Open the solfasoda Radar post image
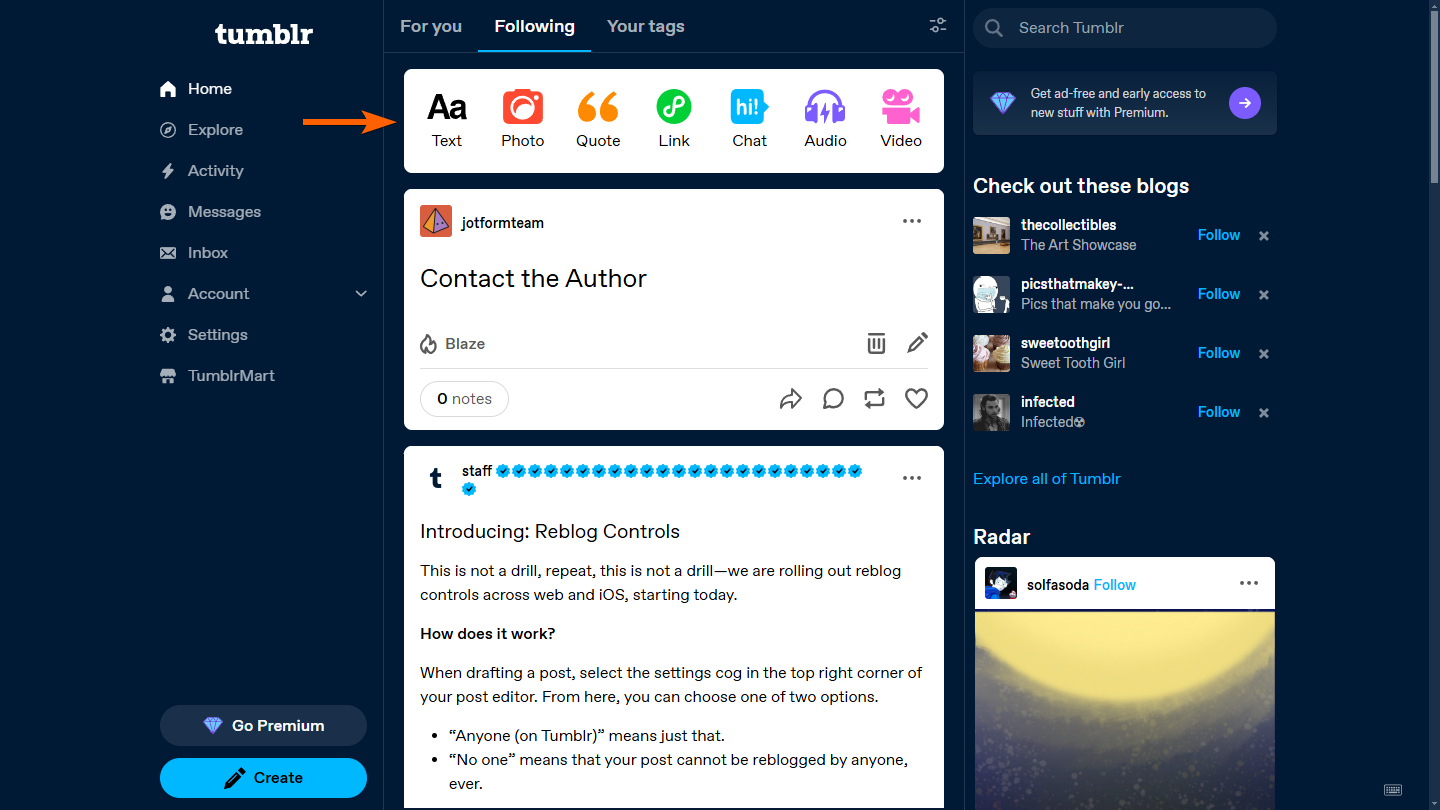Viewport: 1440px width, 810px height. tap(1125, 710)
